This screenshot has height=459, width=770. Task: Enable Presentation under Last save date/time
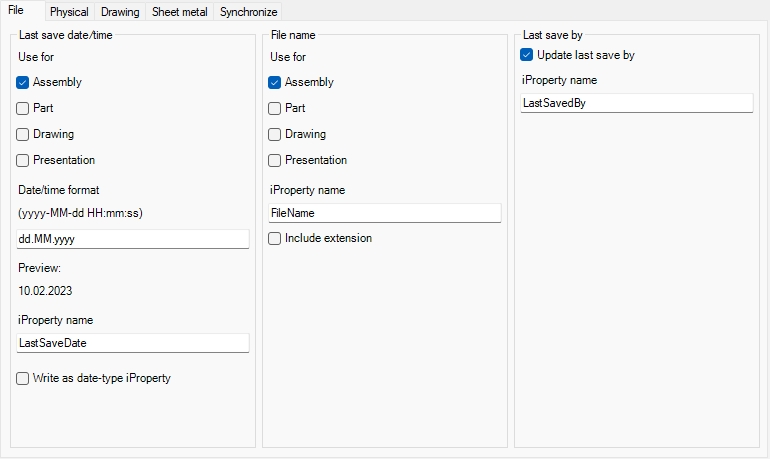point(23,160)
